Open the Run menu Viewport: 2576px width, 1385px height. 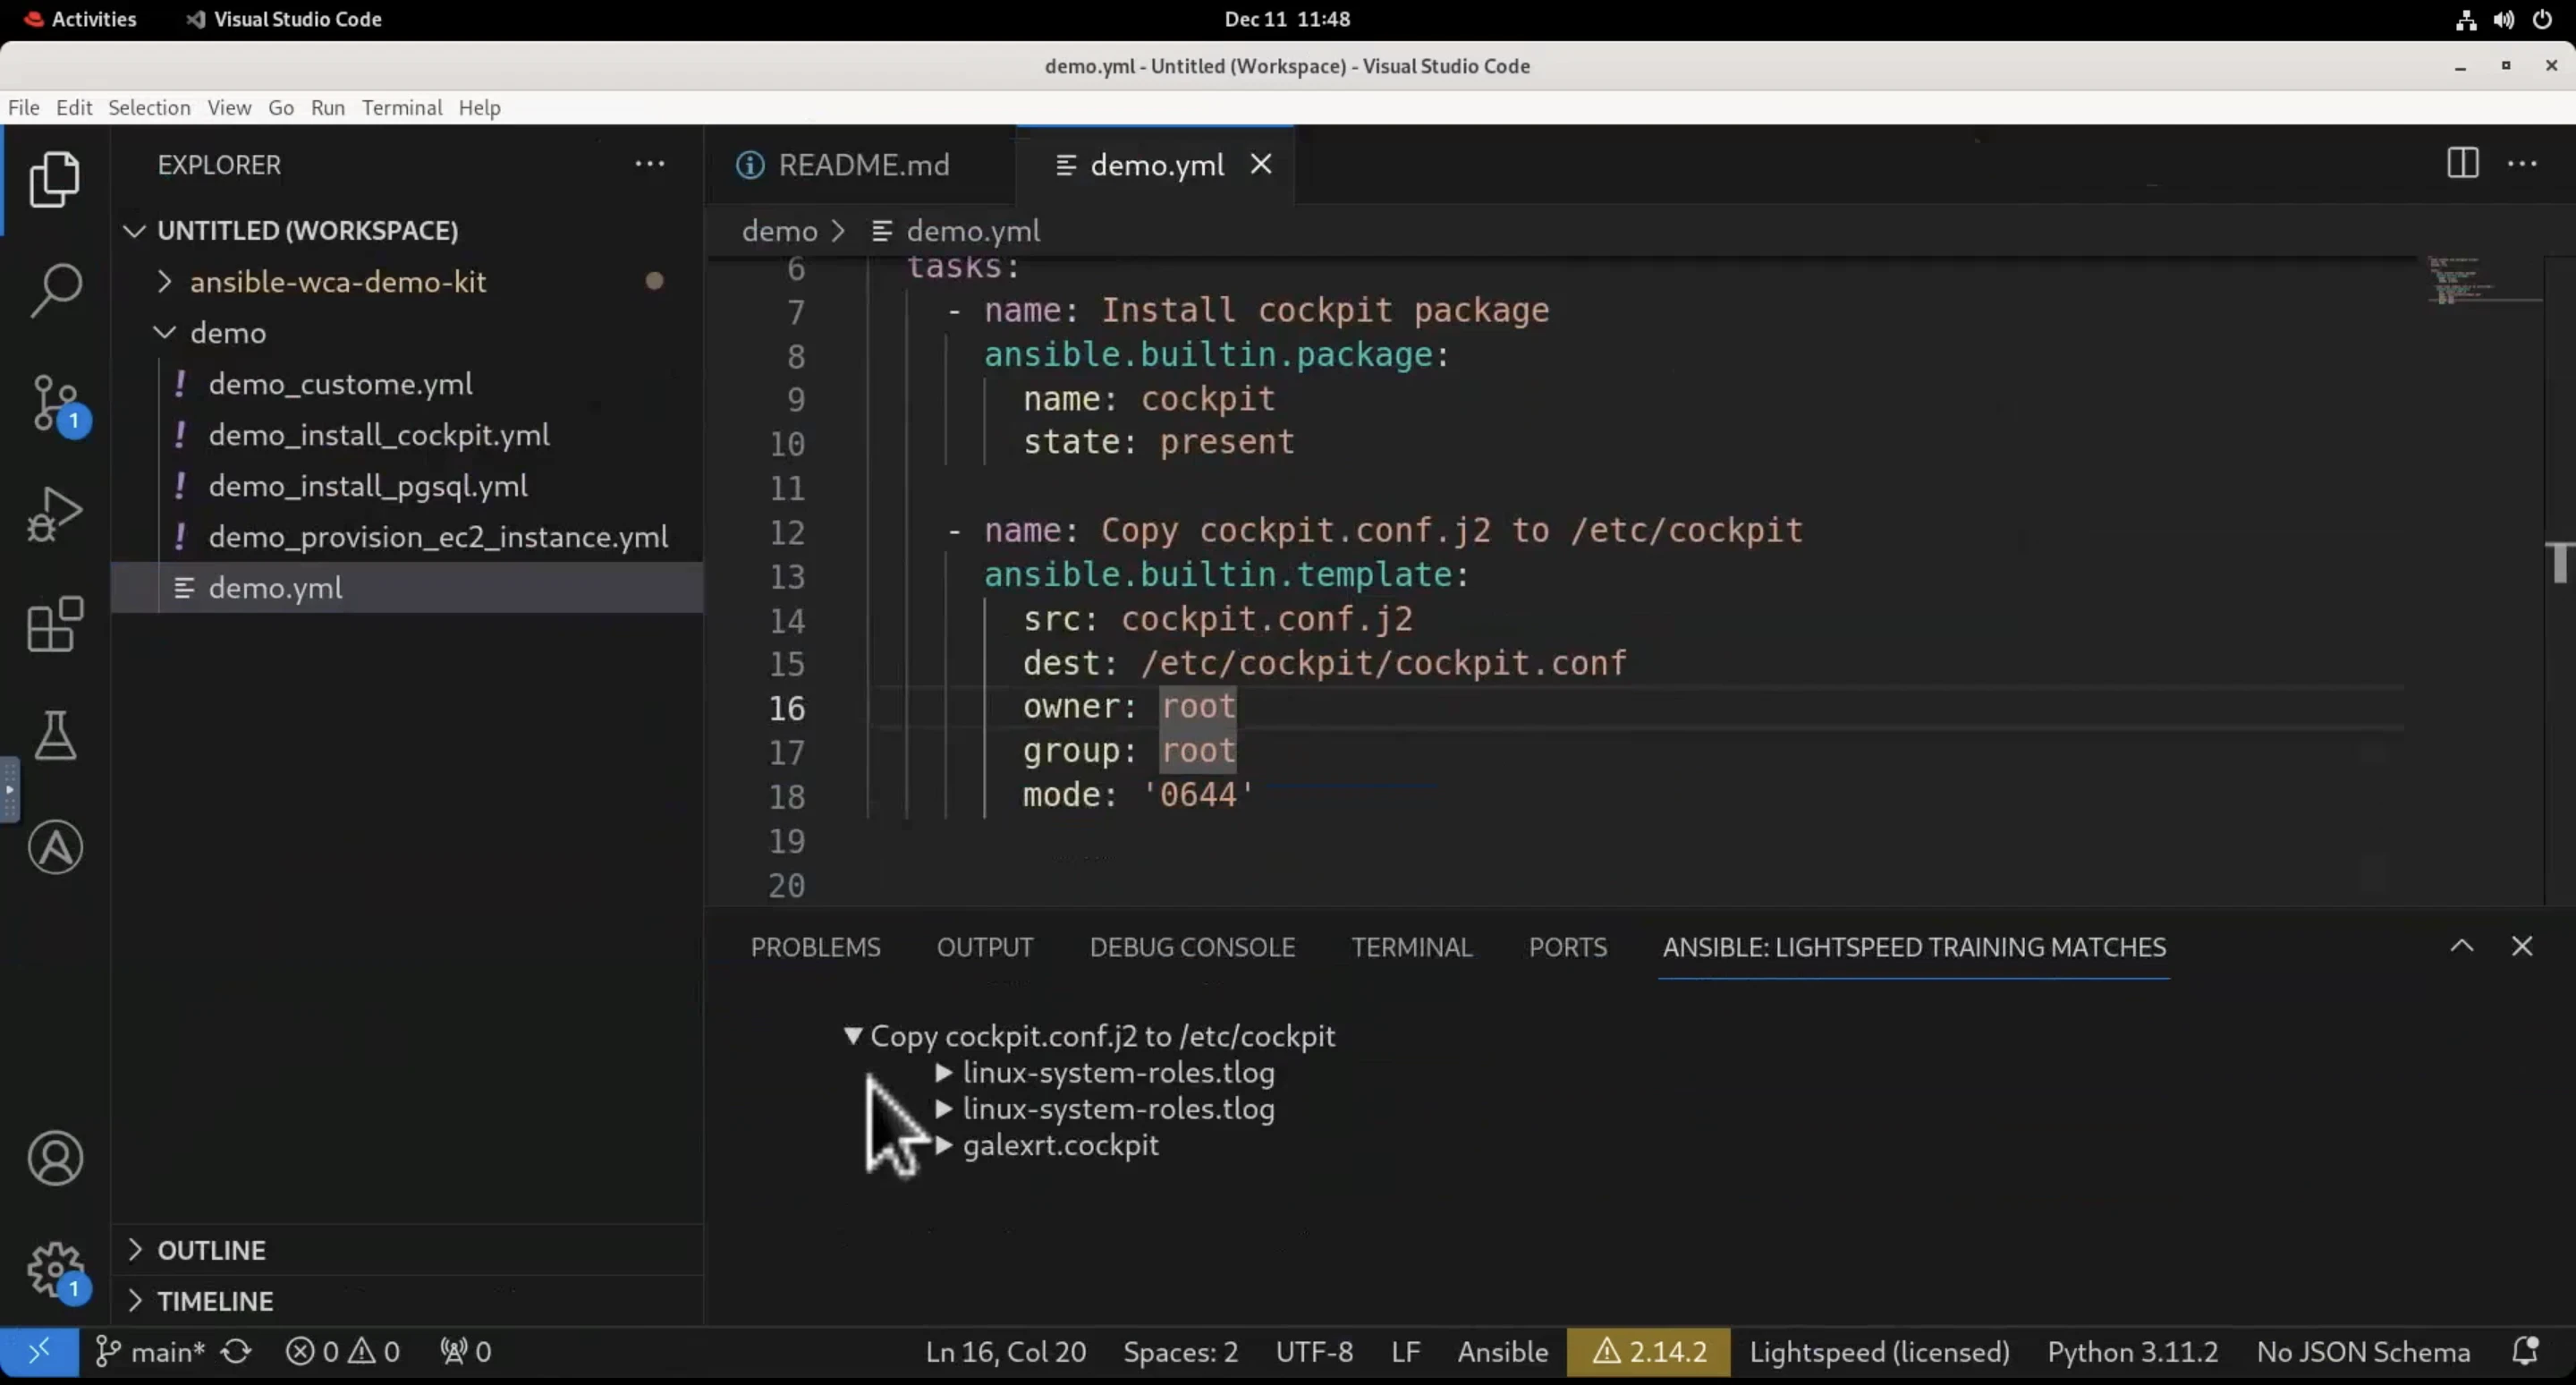tap(328, 107)
